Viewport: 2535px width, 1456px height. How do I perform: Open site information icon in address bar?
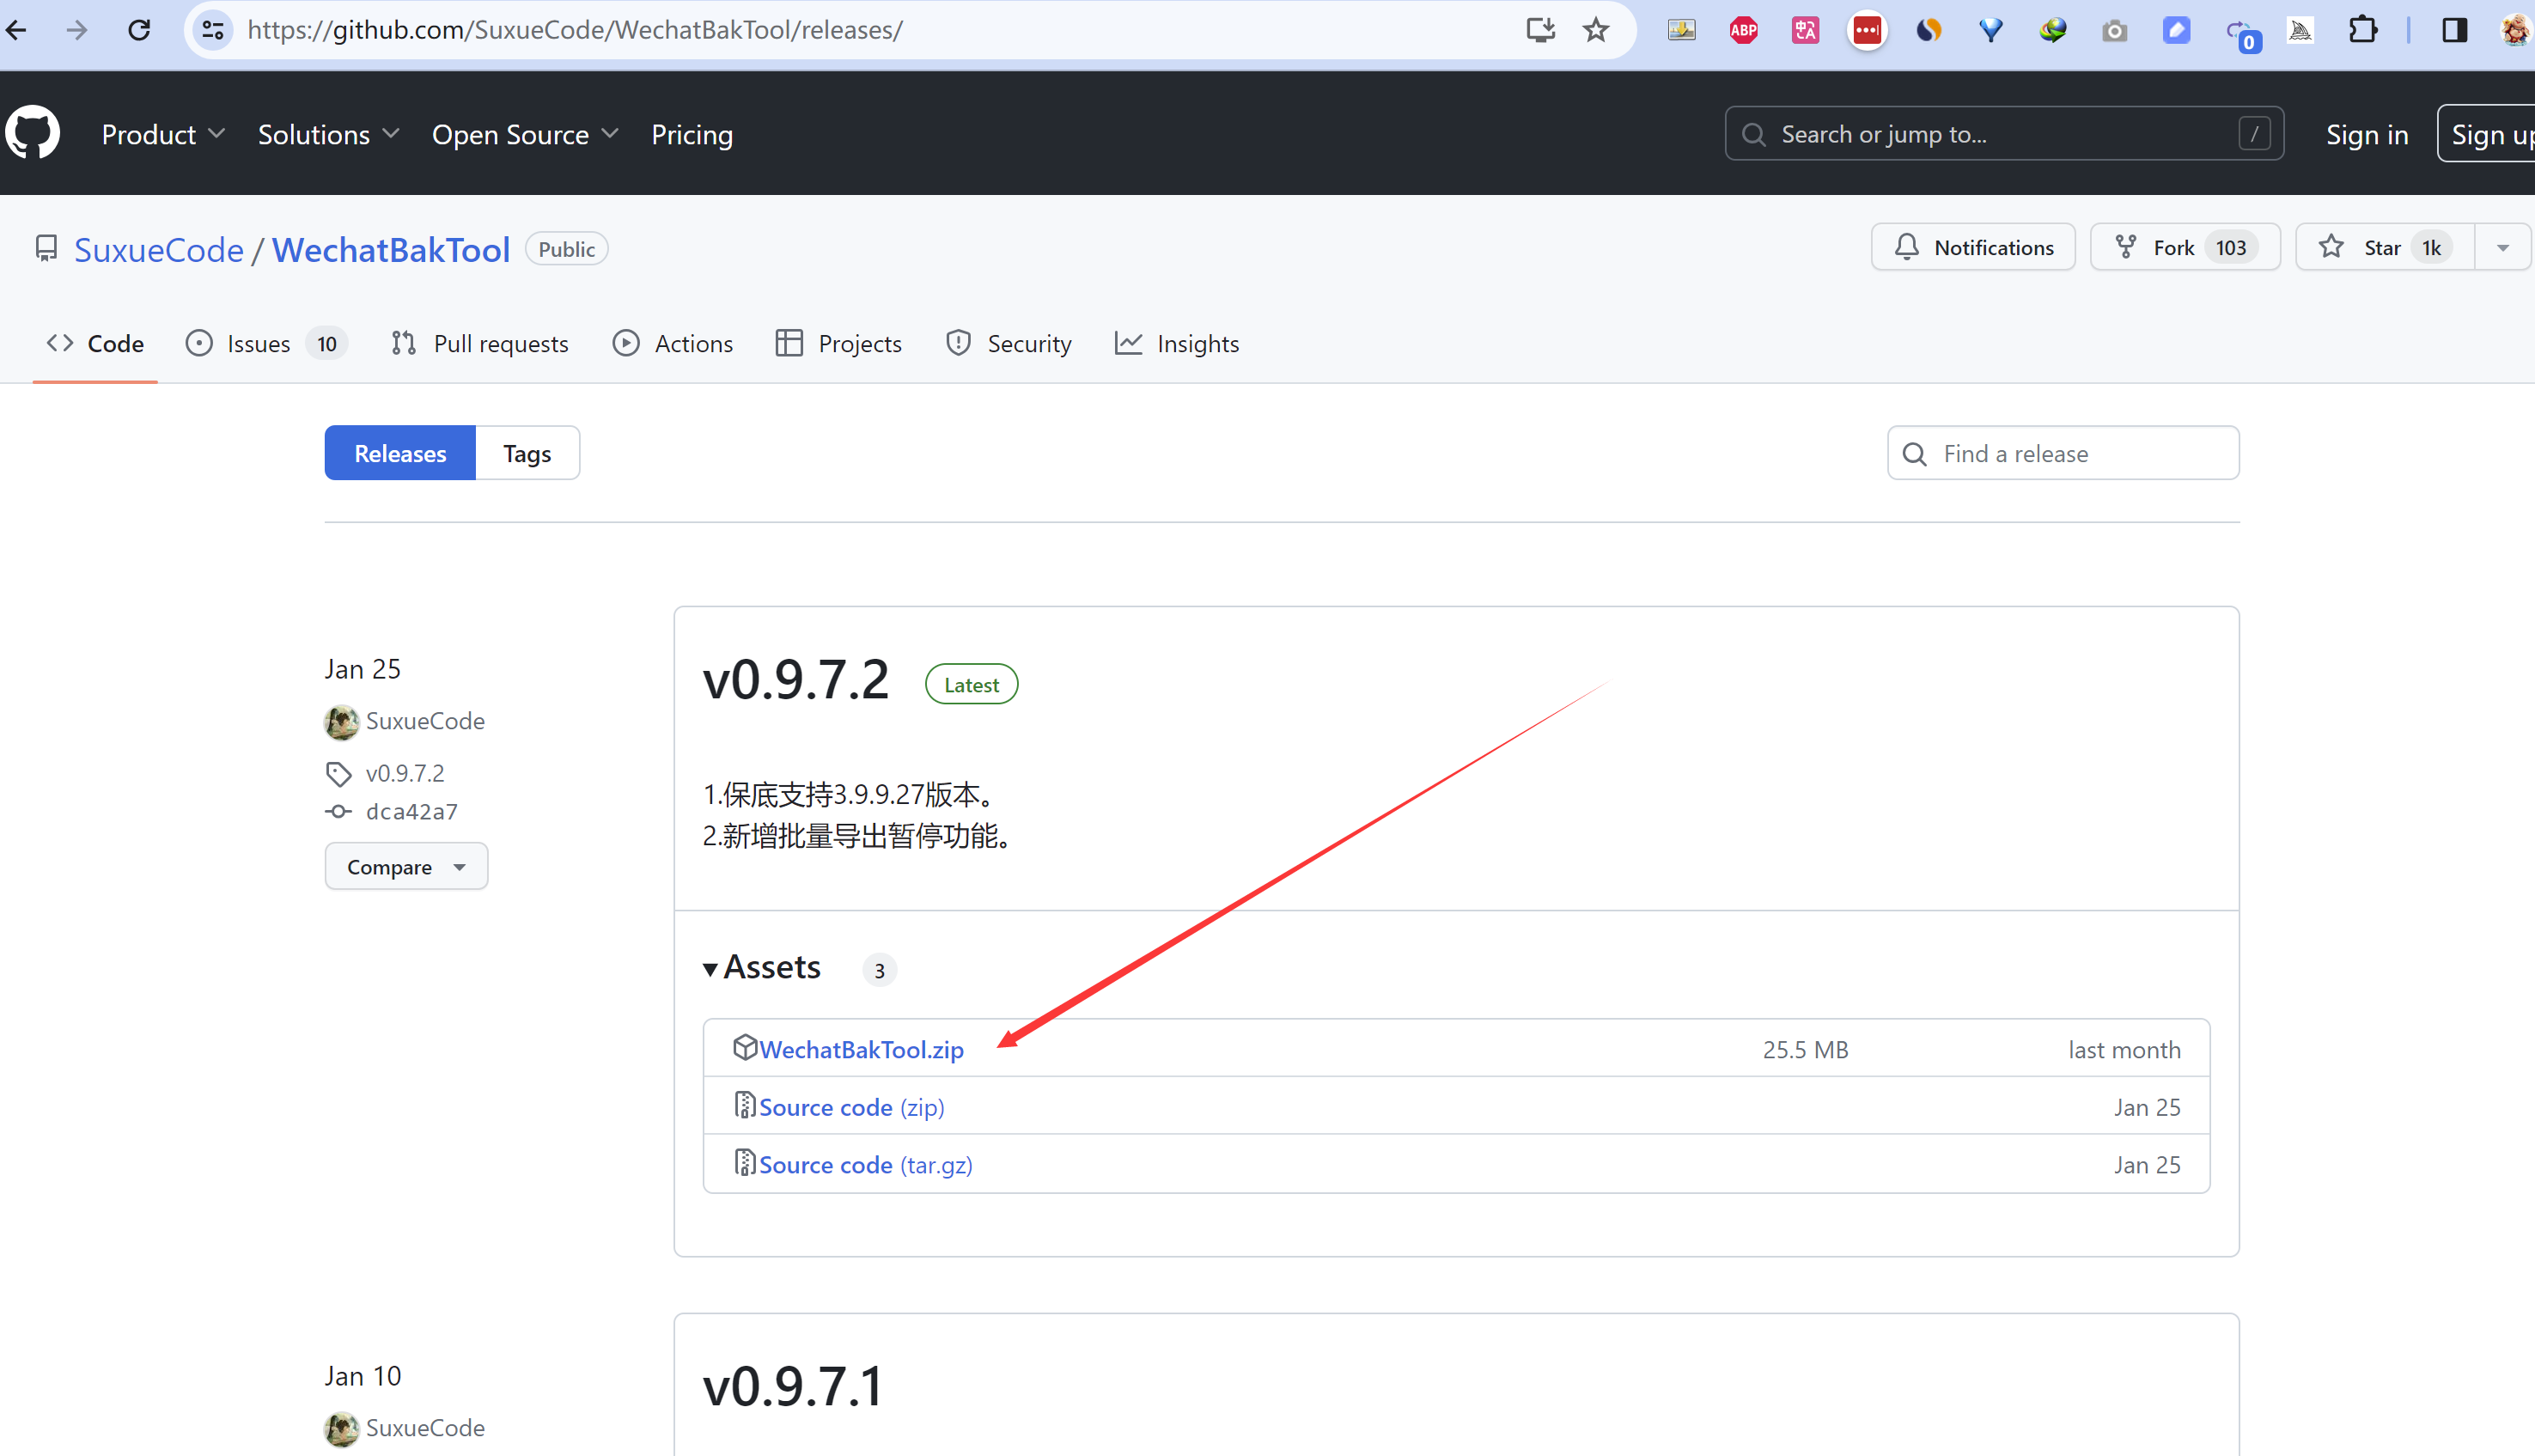[213, 30]
